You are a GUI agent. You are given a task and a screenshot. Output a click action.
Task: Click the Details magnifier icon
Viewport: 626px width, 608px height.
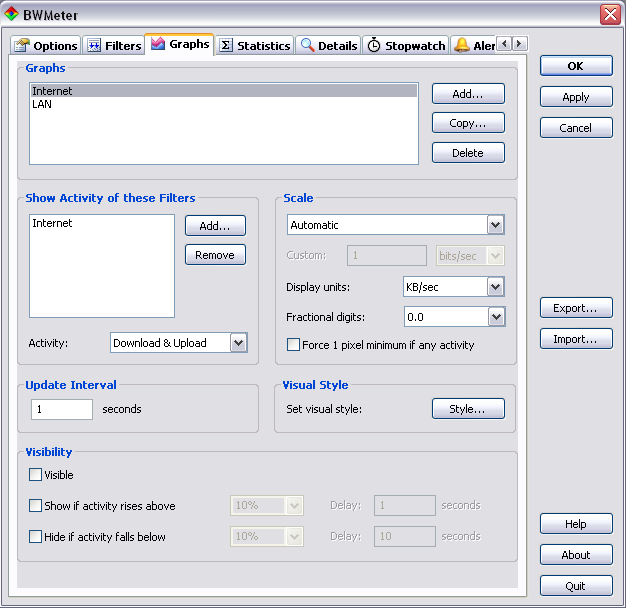(307, 46)
